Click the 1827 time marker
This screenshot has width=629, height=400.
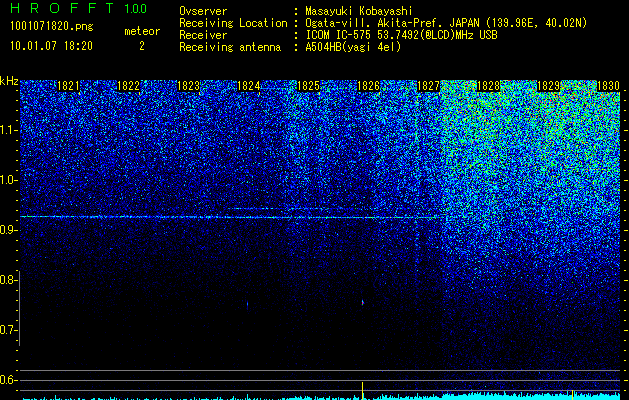428,86
